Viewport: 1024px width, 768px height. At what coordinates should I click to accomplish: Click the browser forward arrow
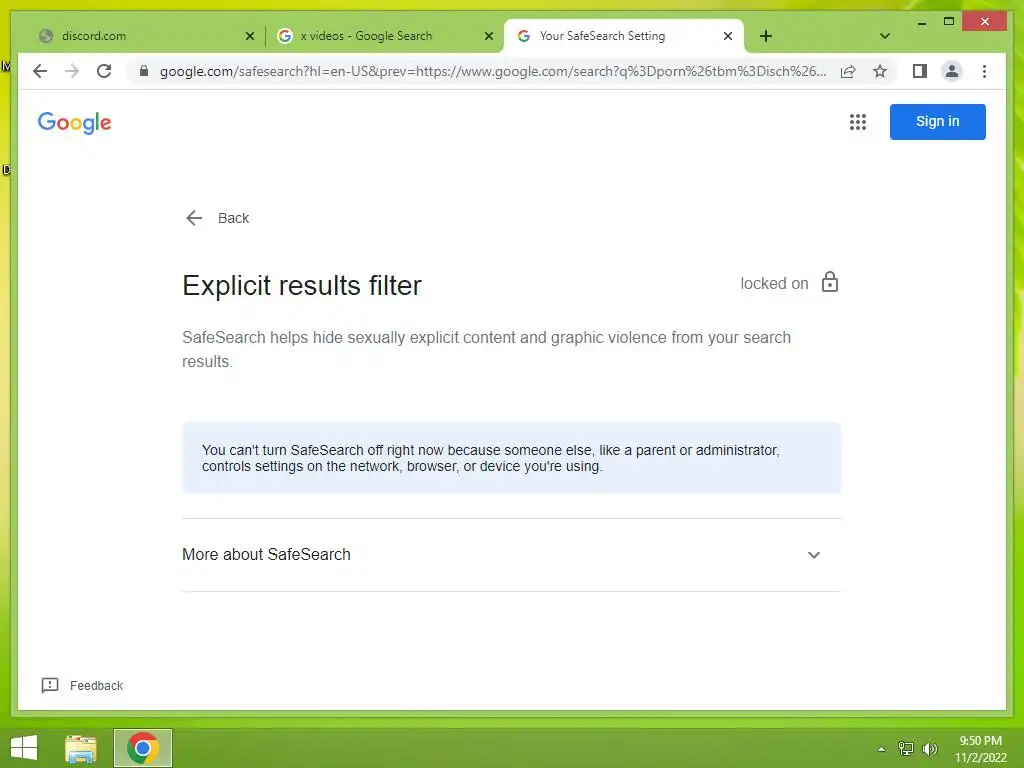(72, 71)
